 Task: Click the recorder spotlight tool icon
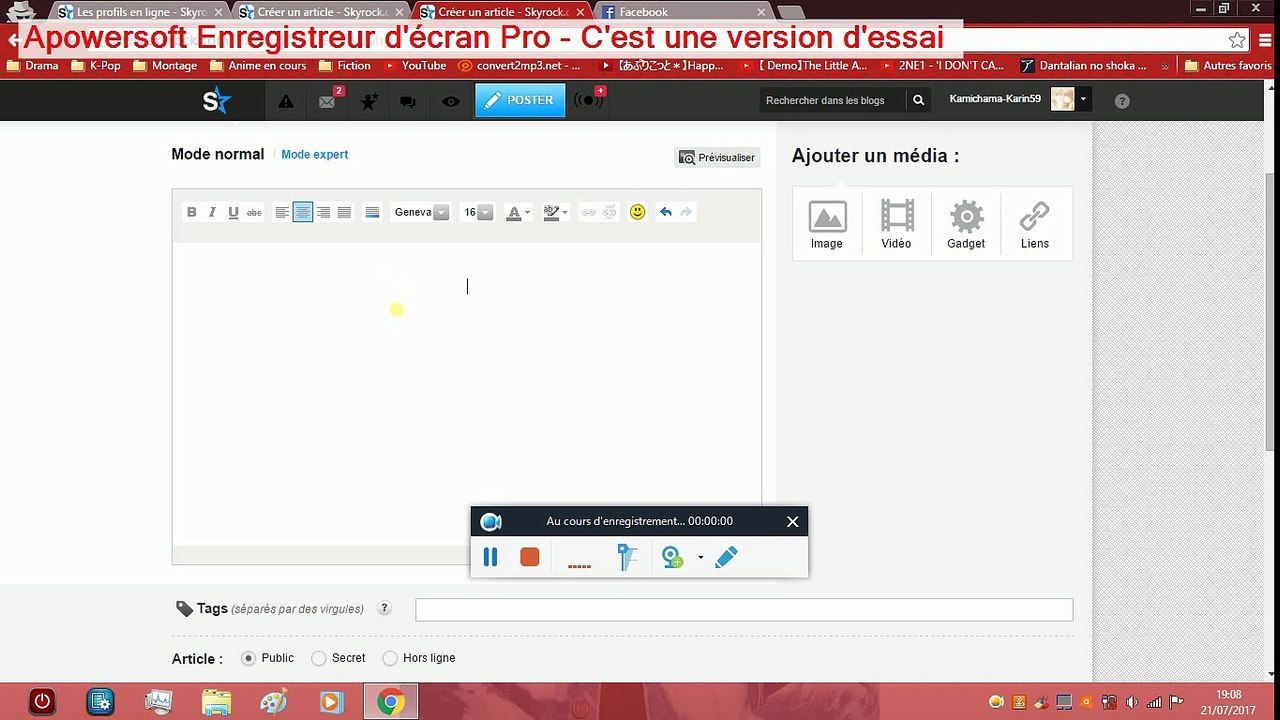pyautogui.click(x=627, y=557)
